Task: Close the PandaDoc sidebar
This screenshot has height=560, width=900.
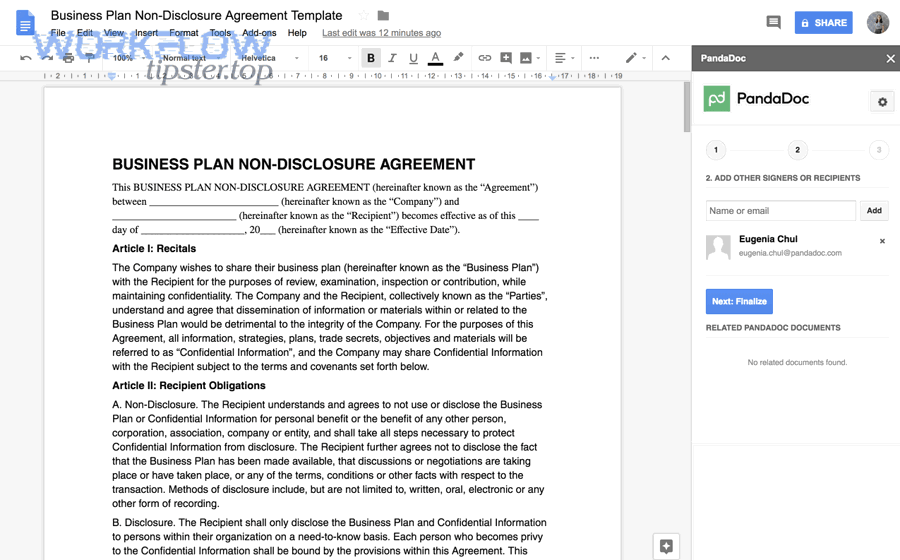Action: [890, 59]
